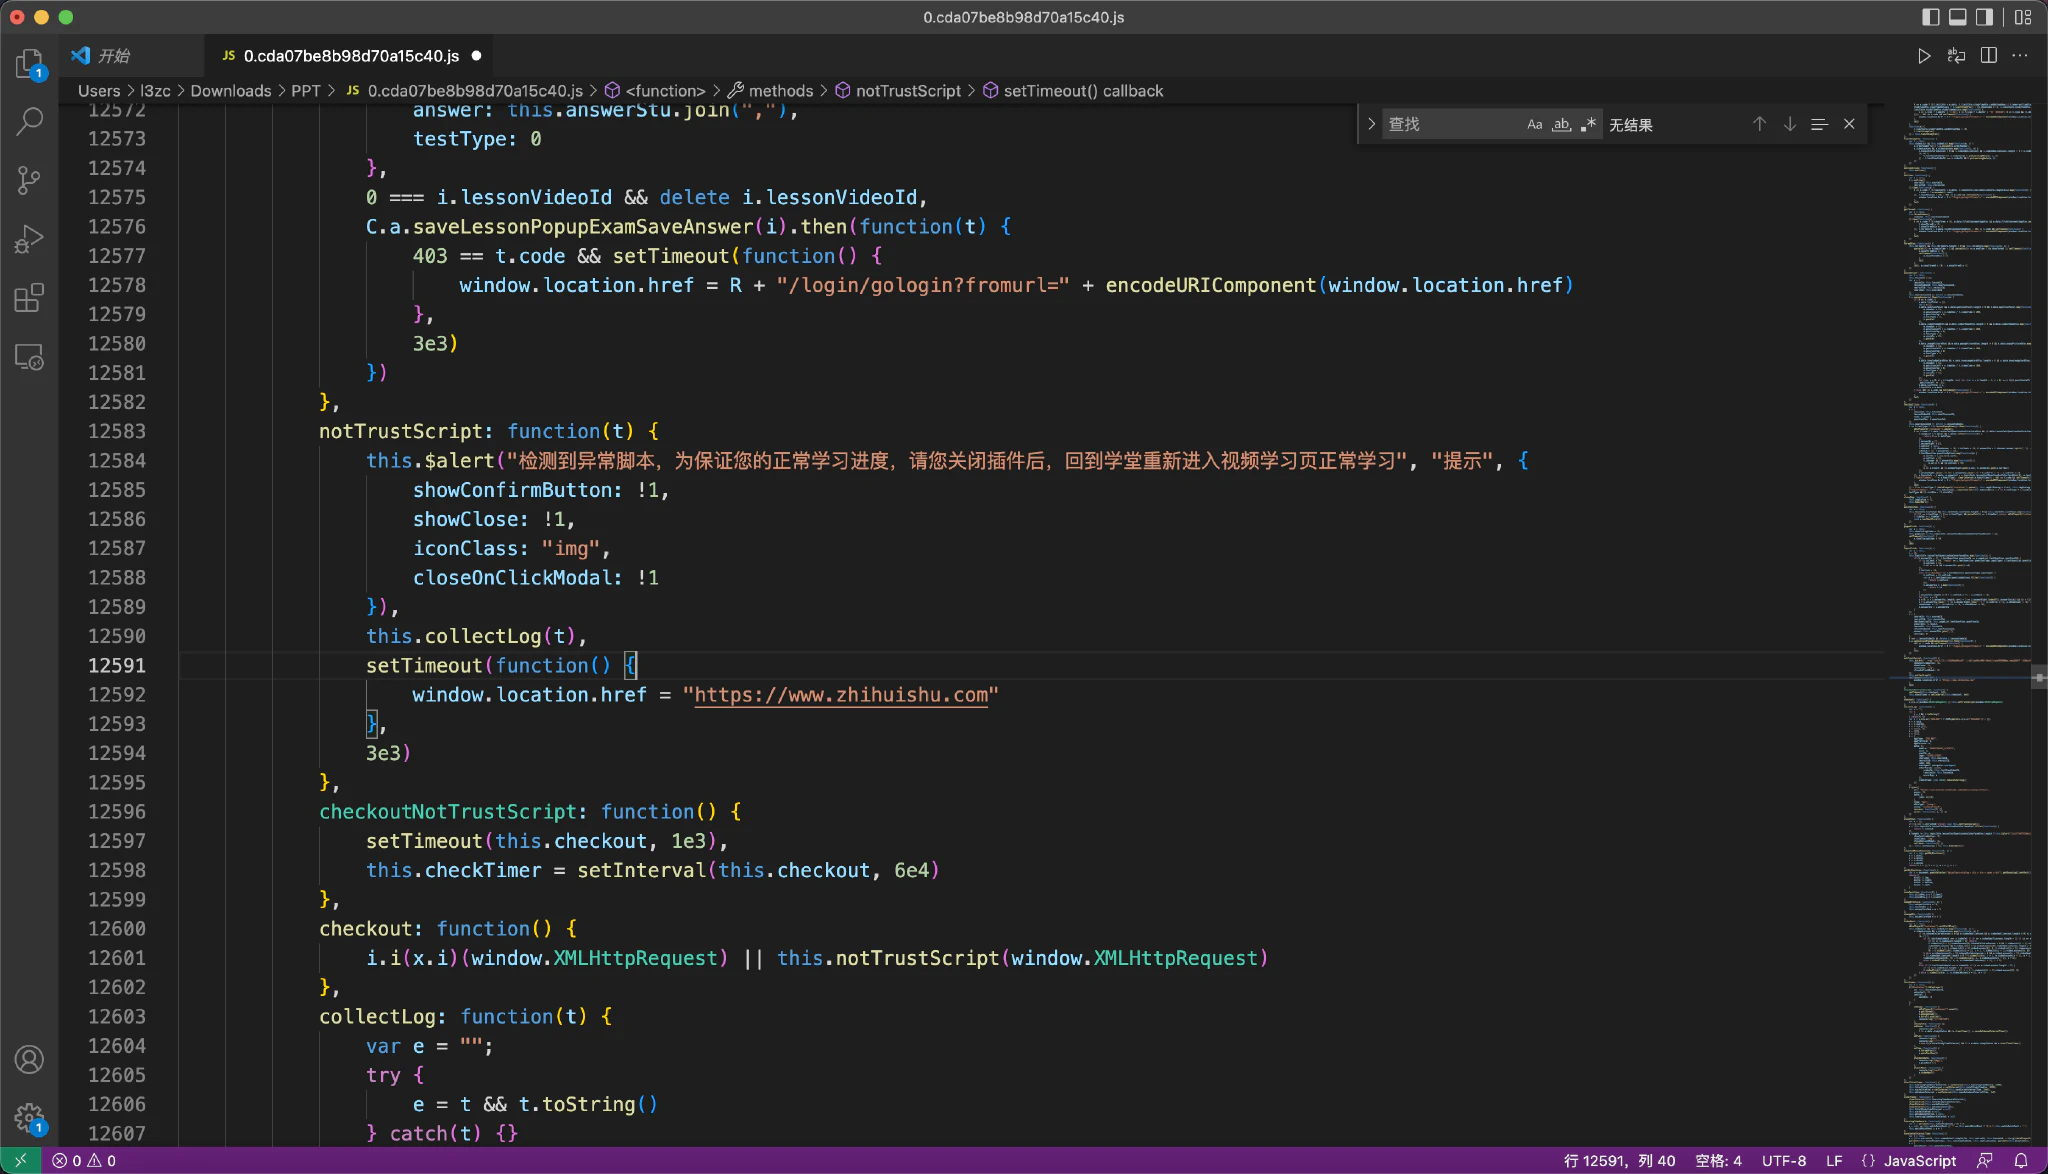Screen dimensions: 2048x1174
Task: Select the 0.cda07be8b98d70a15c40.js editor tab
Action: [x=351, y=56]
